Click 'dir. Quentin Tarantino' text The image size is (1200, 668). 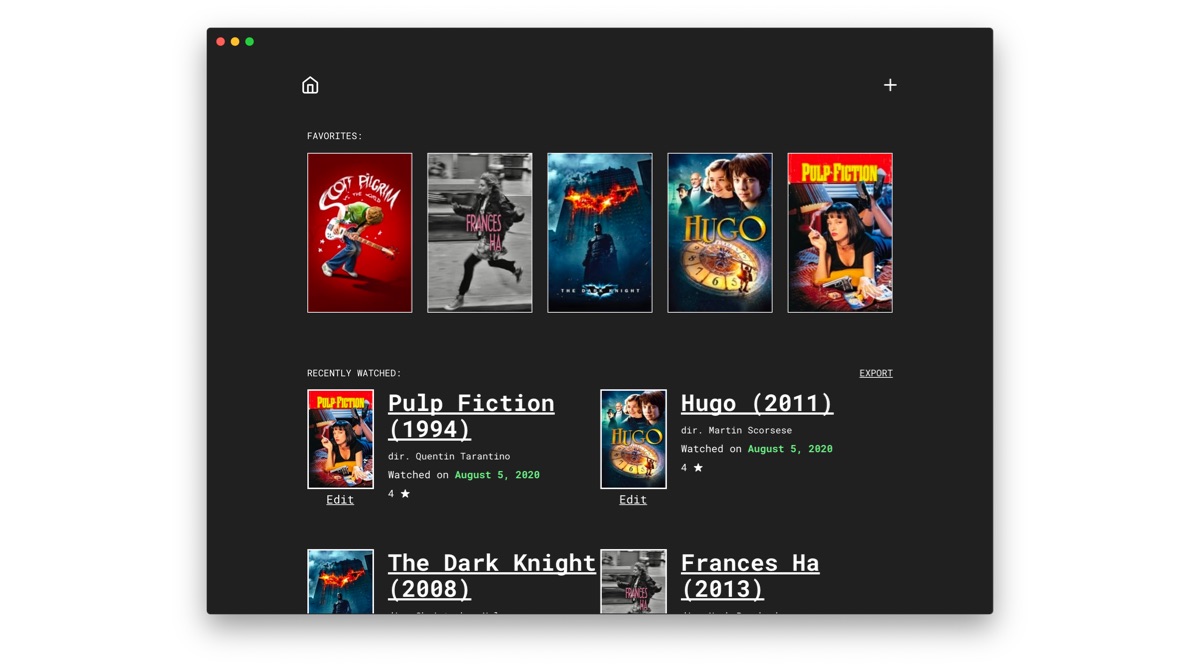(x=449, y=456)
